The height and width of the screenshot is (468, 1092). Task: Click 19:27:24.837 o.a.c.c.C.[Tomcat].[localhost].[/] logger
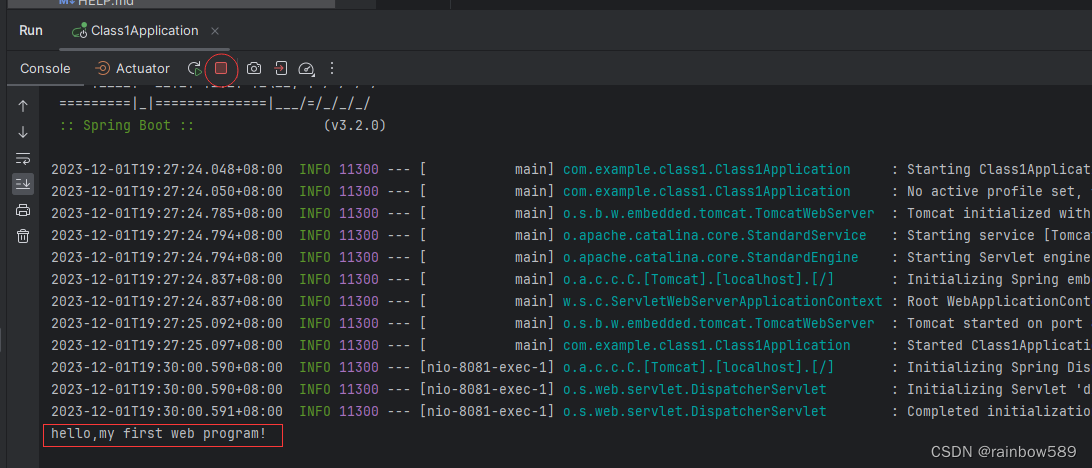699,280
